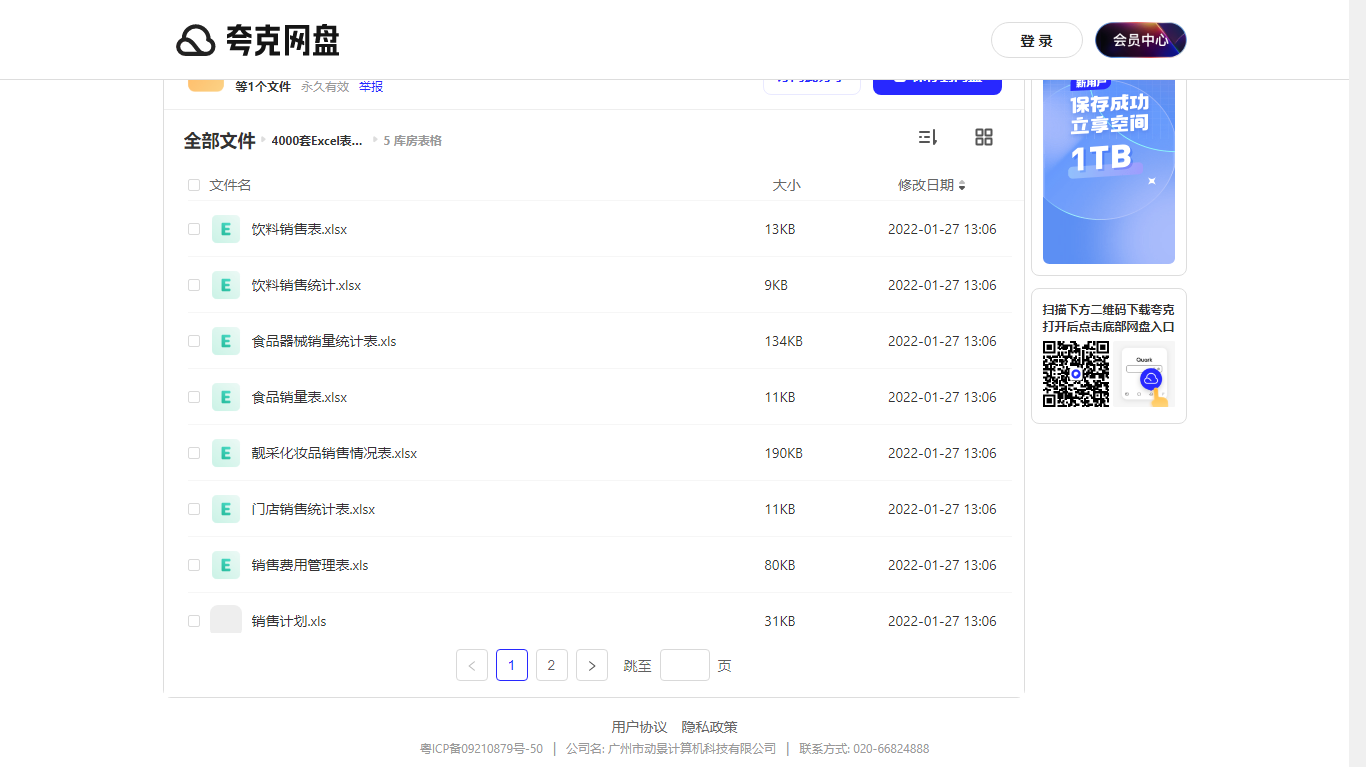Check the box for 靓采化妆品销售情况表.xlsx

pyautogui.click(x=193, y=453)
